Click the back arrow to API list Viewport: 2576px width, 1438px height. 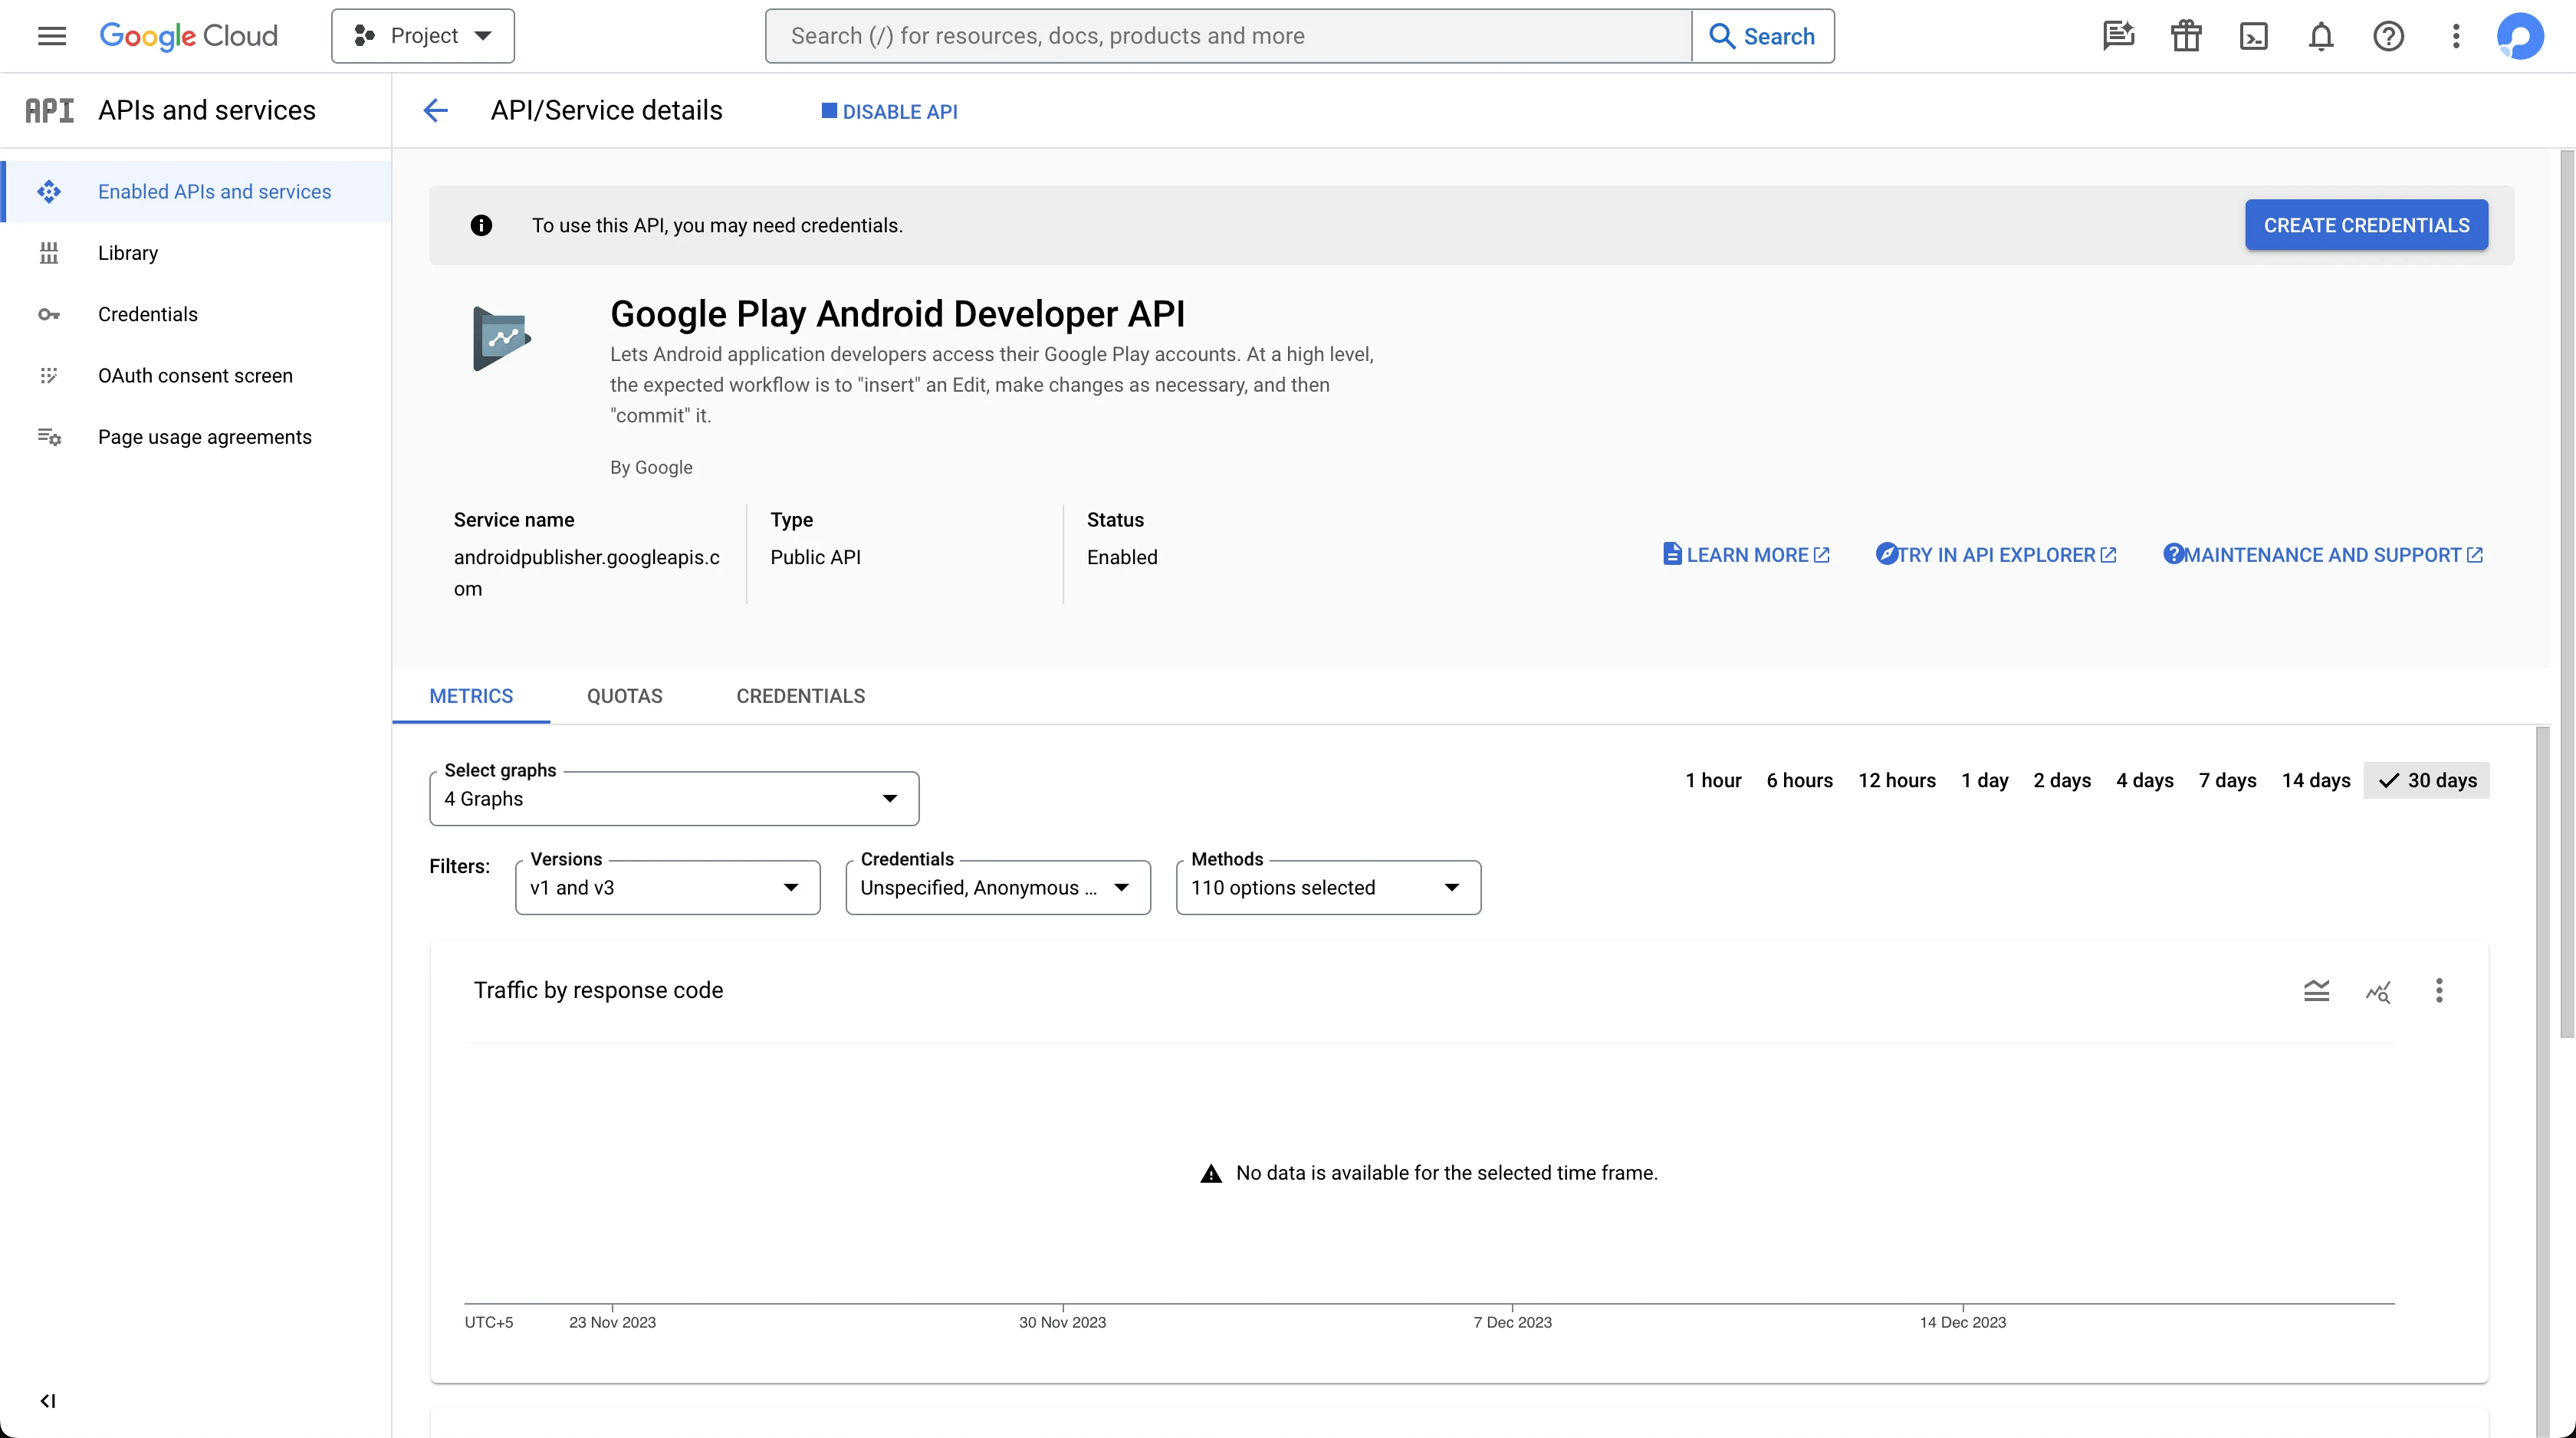pos(435,110)
